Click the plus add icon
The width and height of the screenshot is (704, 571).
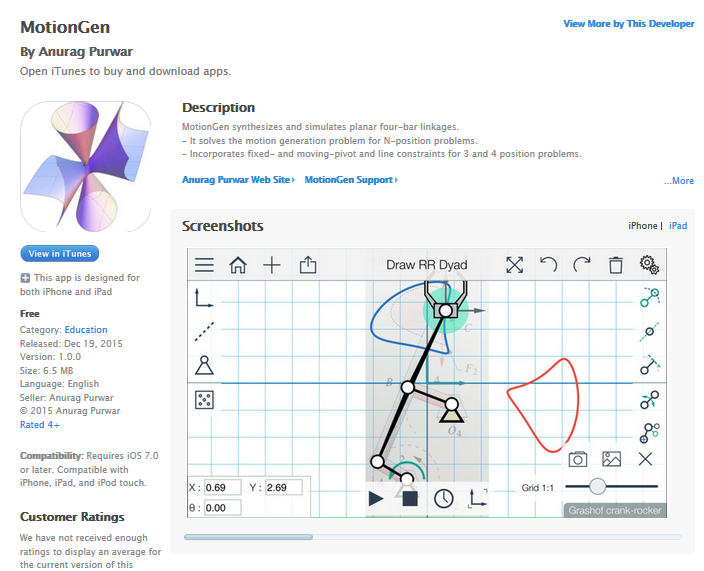coord(272,265)
